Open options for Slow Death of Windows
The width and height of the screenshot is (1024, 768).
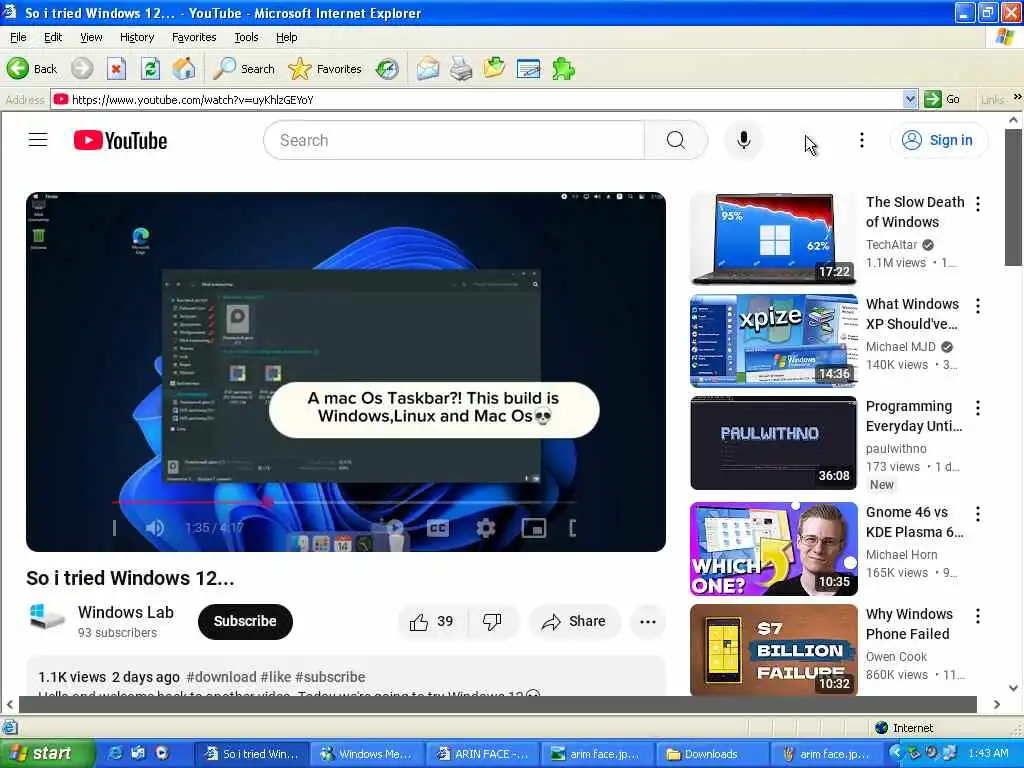click(x=978, y=204)
